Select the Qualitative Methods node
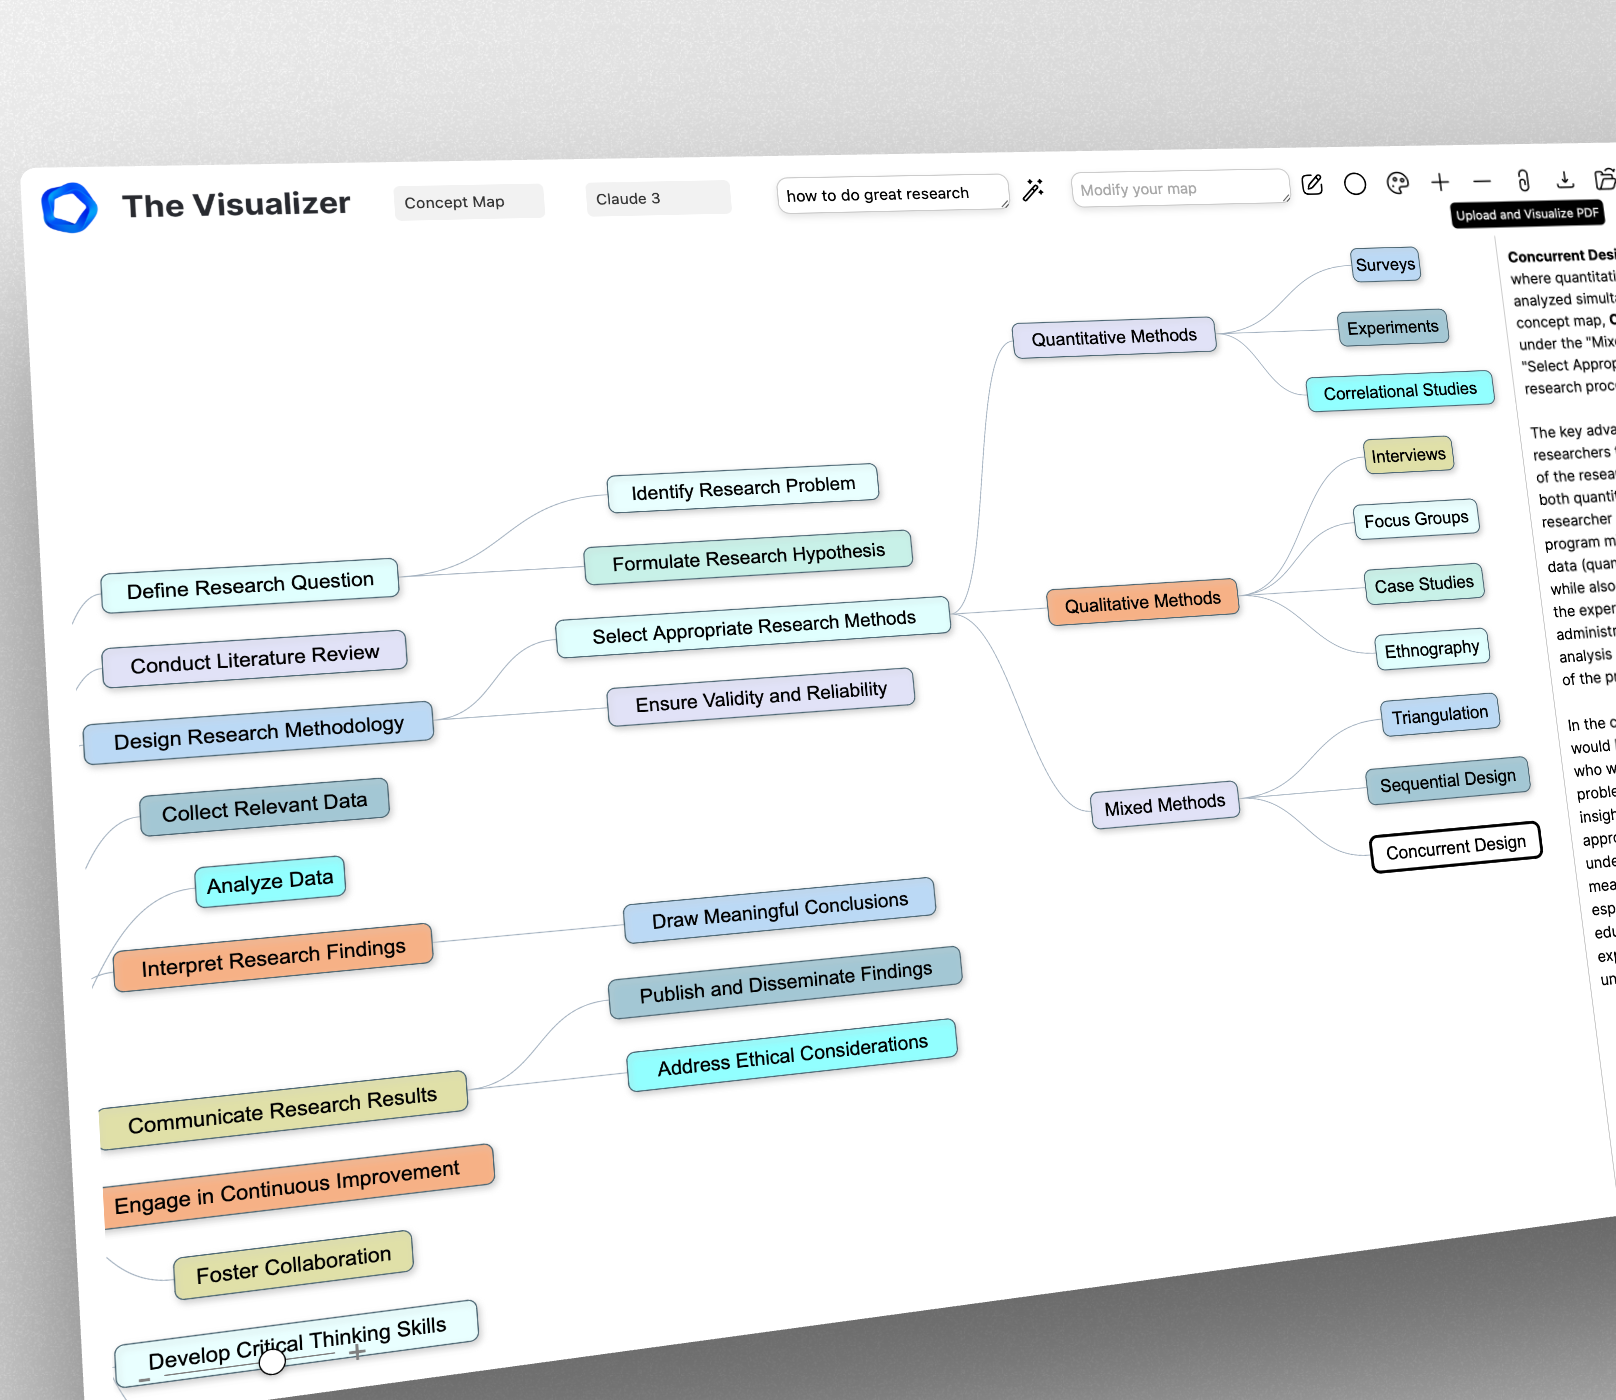This screenshot has width=1616, height=1400. click(x=1143, y=601)
